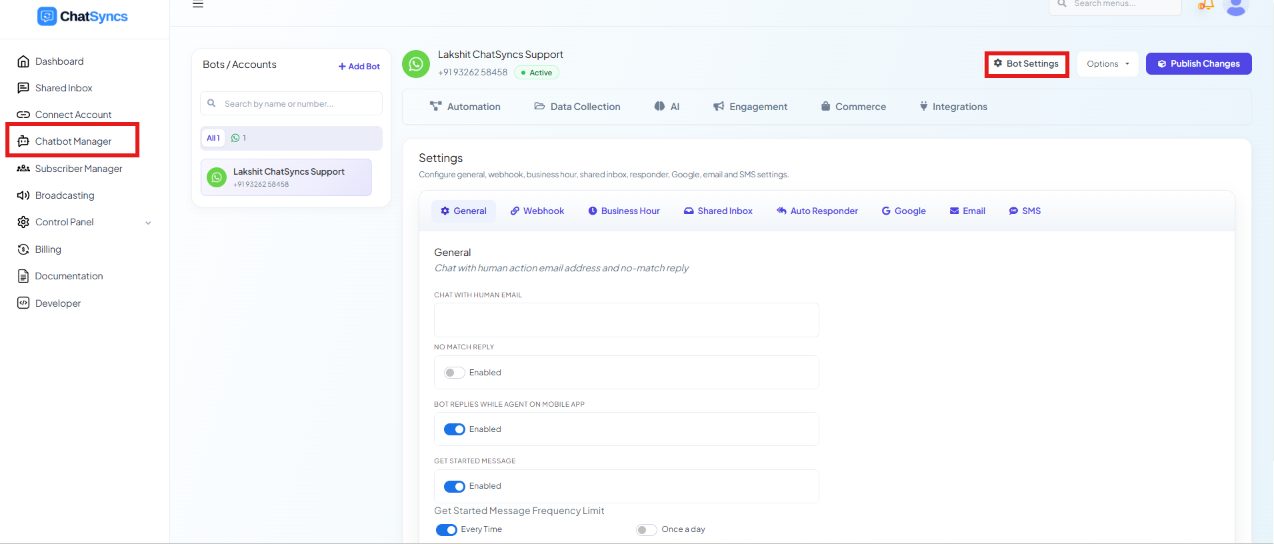Click the Broadcasting speaker icon
1274x544 pixels.
click(24, 195)
